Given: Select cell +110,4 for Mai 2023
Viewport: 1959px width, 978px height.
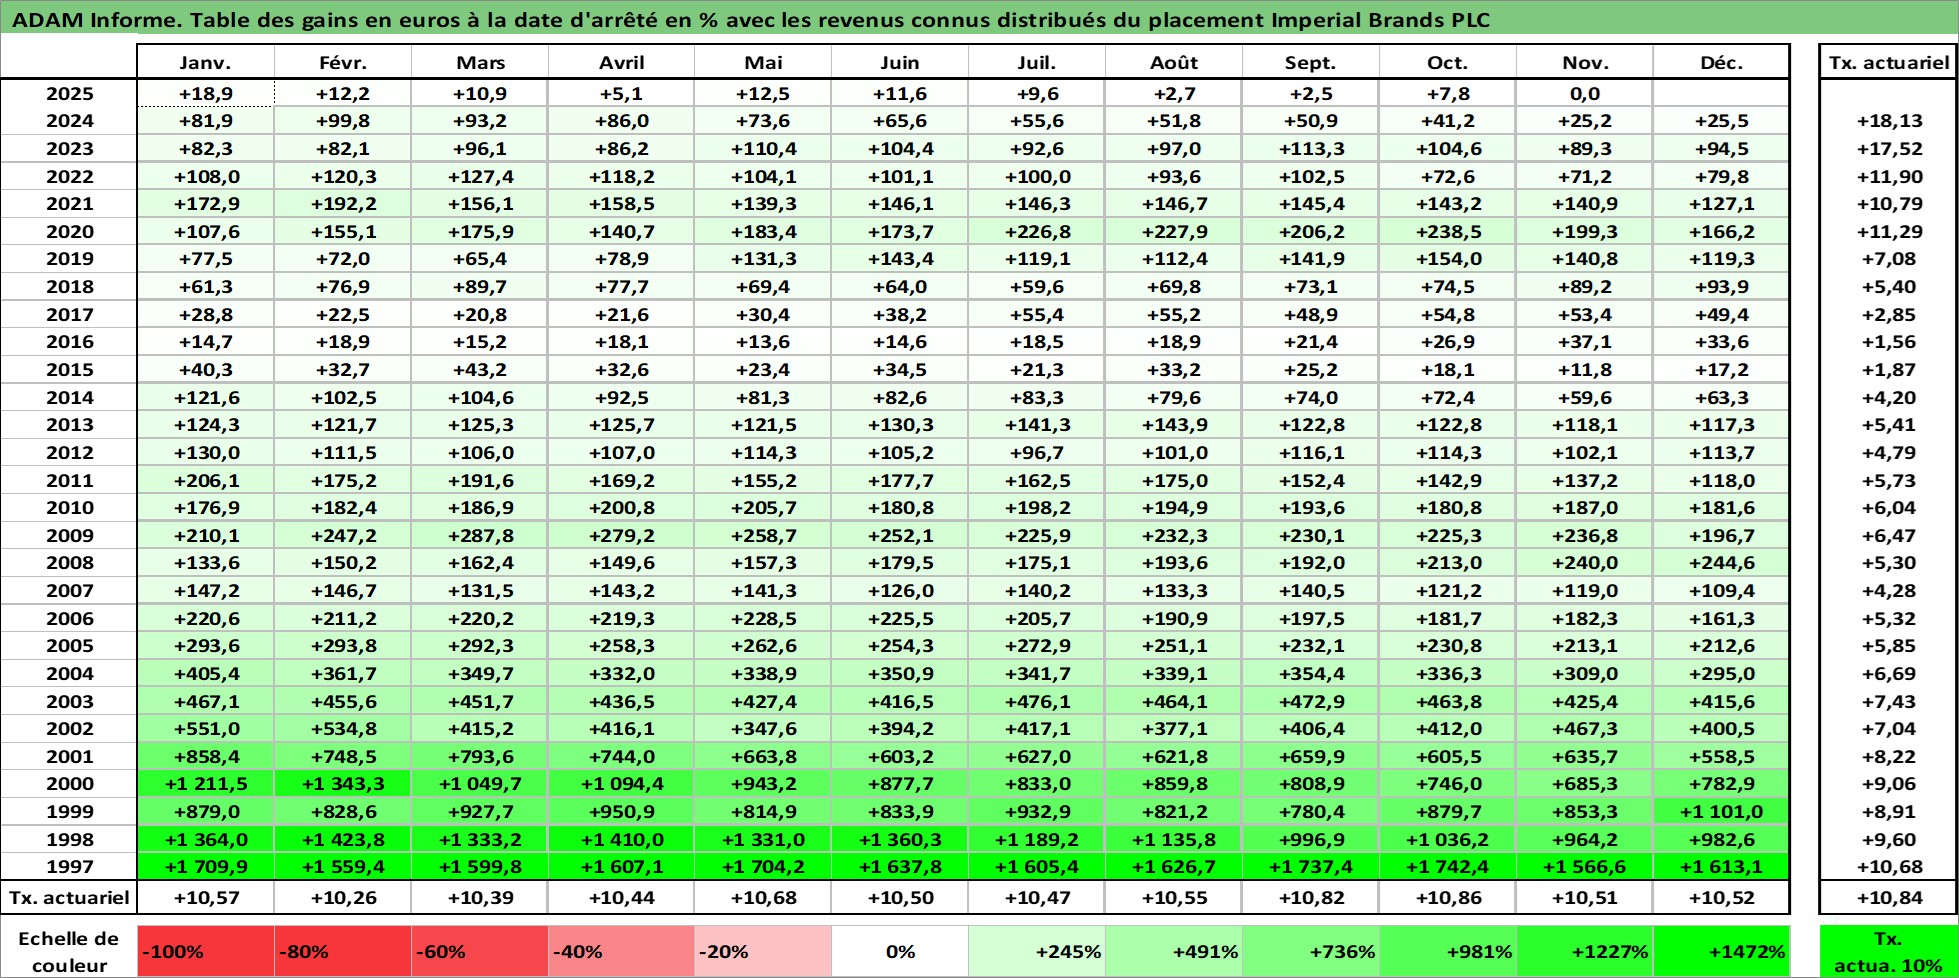Looking at the screenshot, I should pyautogui.click(x=763, y=149).
